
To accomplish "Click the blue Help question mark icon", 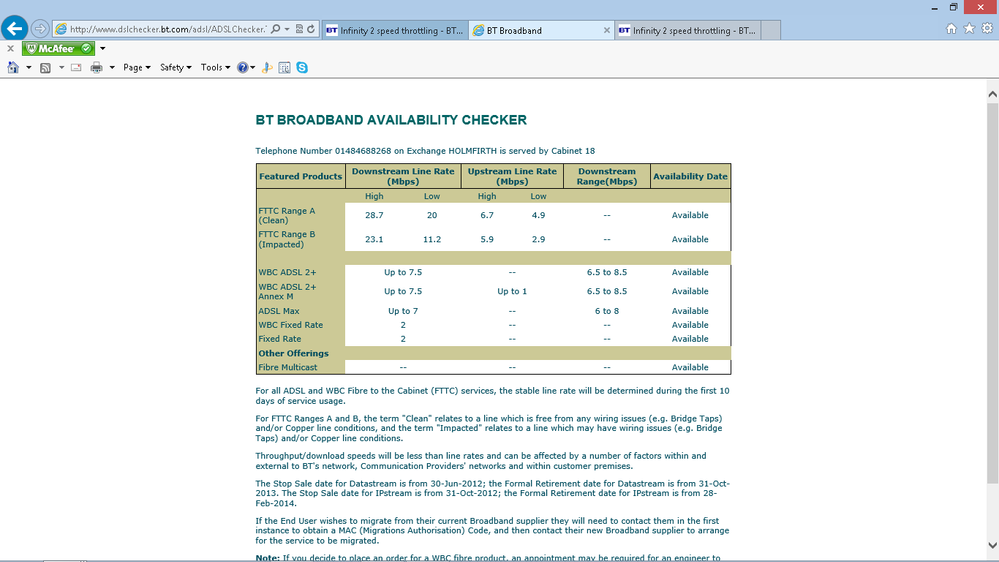I will [242, 68].
